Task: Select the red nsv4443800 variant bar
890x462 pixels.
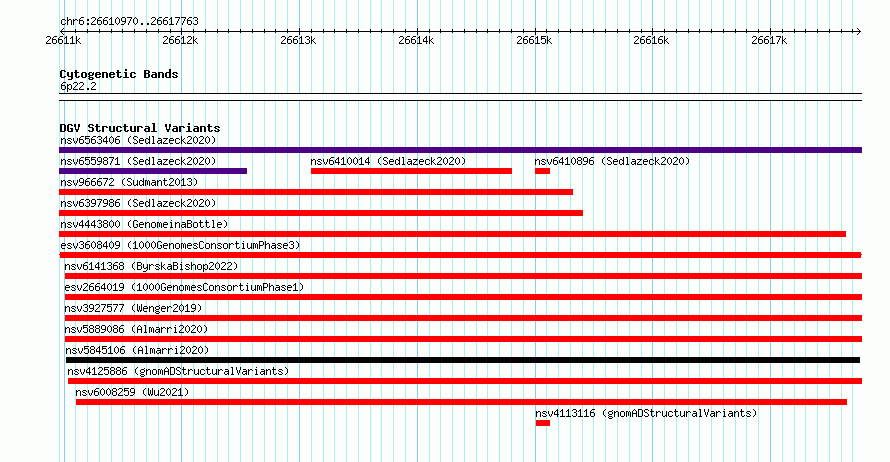Action: [x=452, y=234]
